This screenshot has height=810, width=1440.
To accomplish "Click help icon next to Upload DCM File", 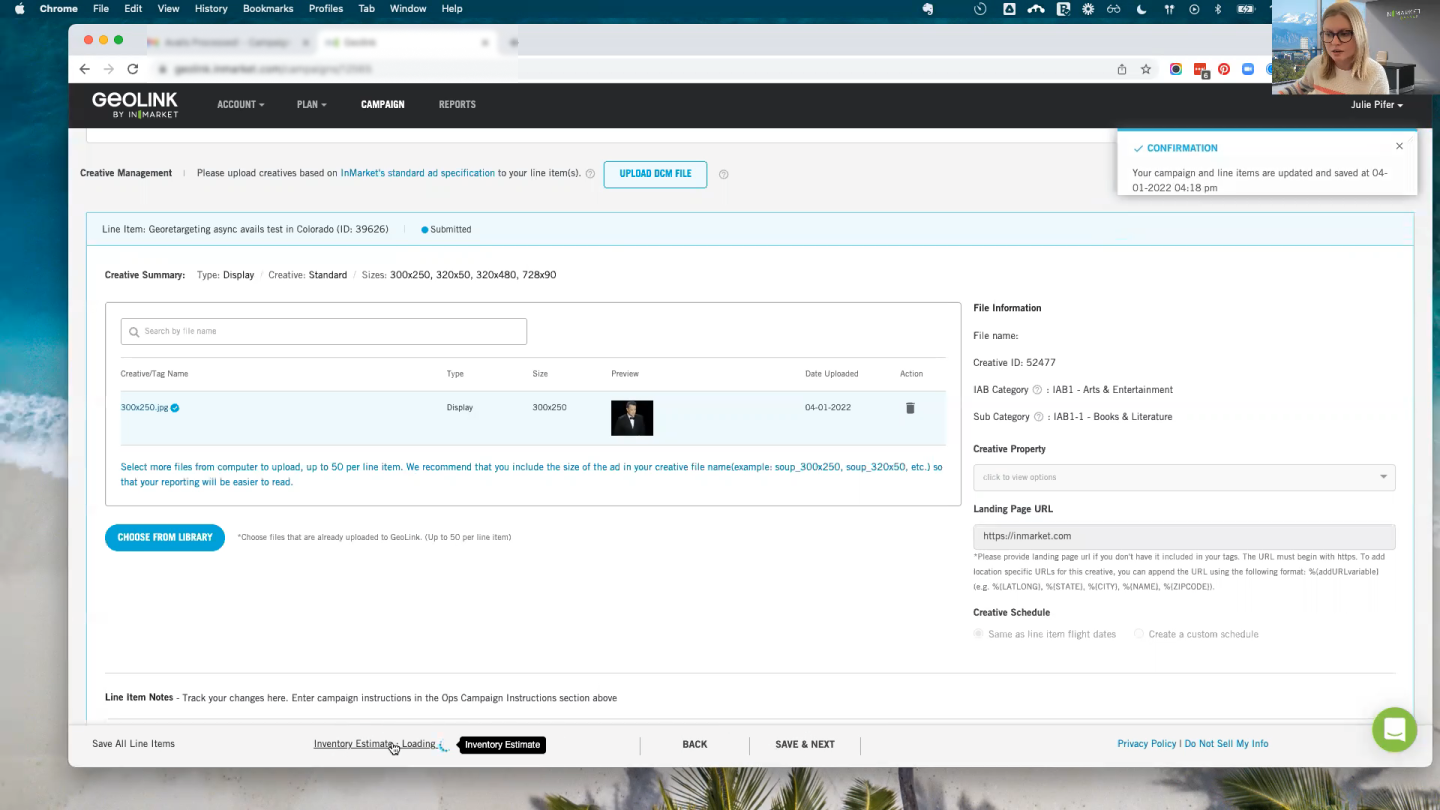I will [723, 174].
